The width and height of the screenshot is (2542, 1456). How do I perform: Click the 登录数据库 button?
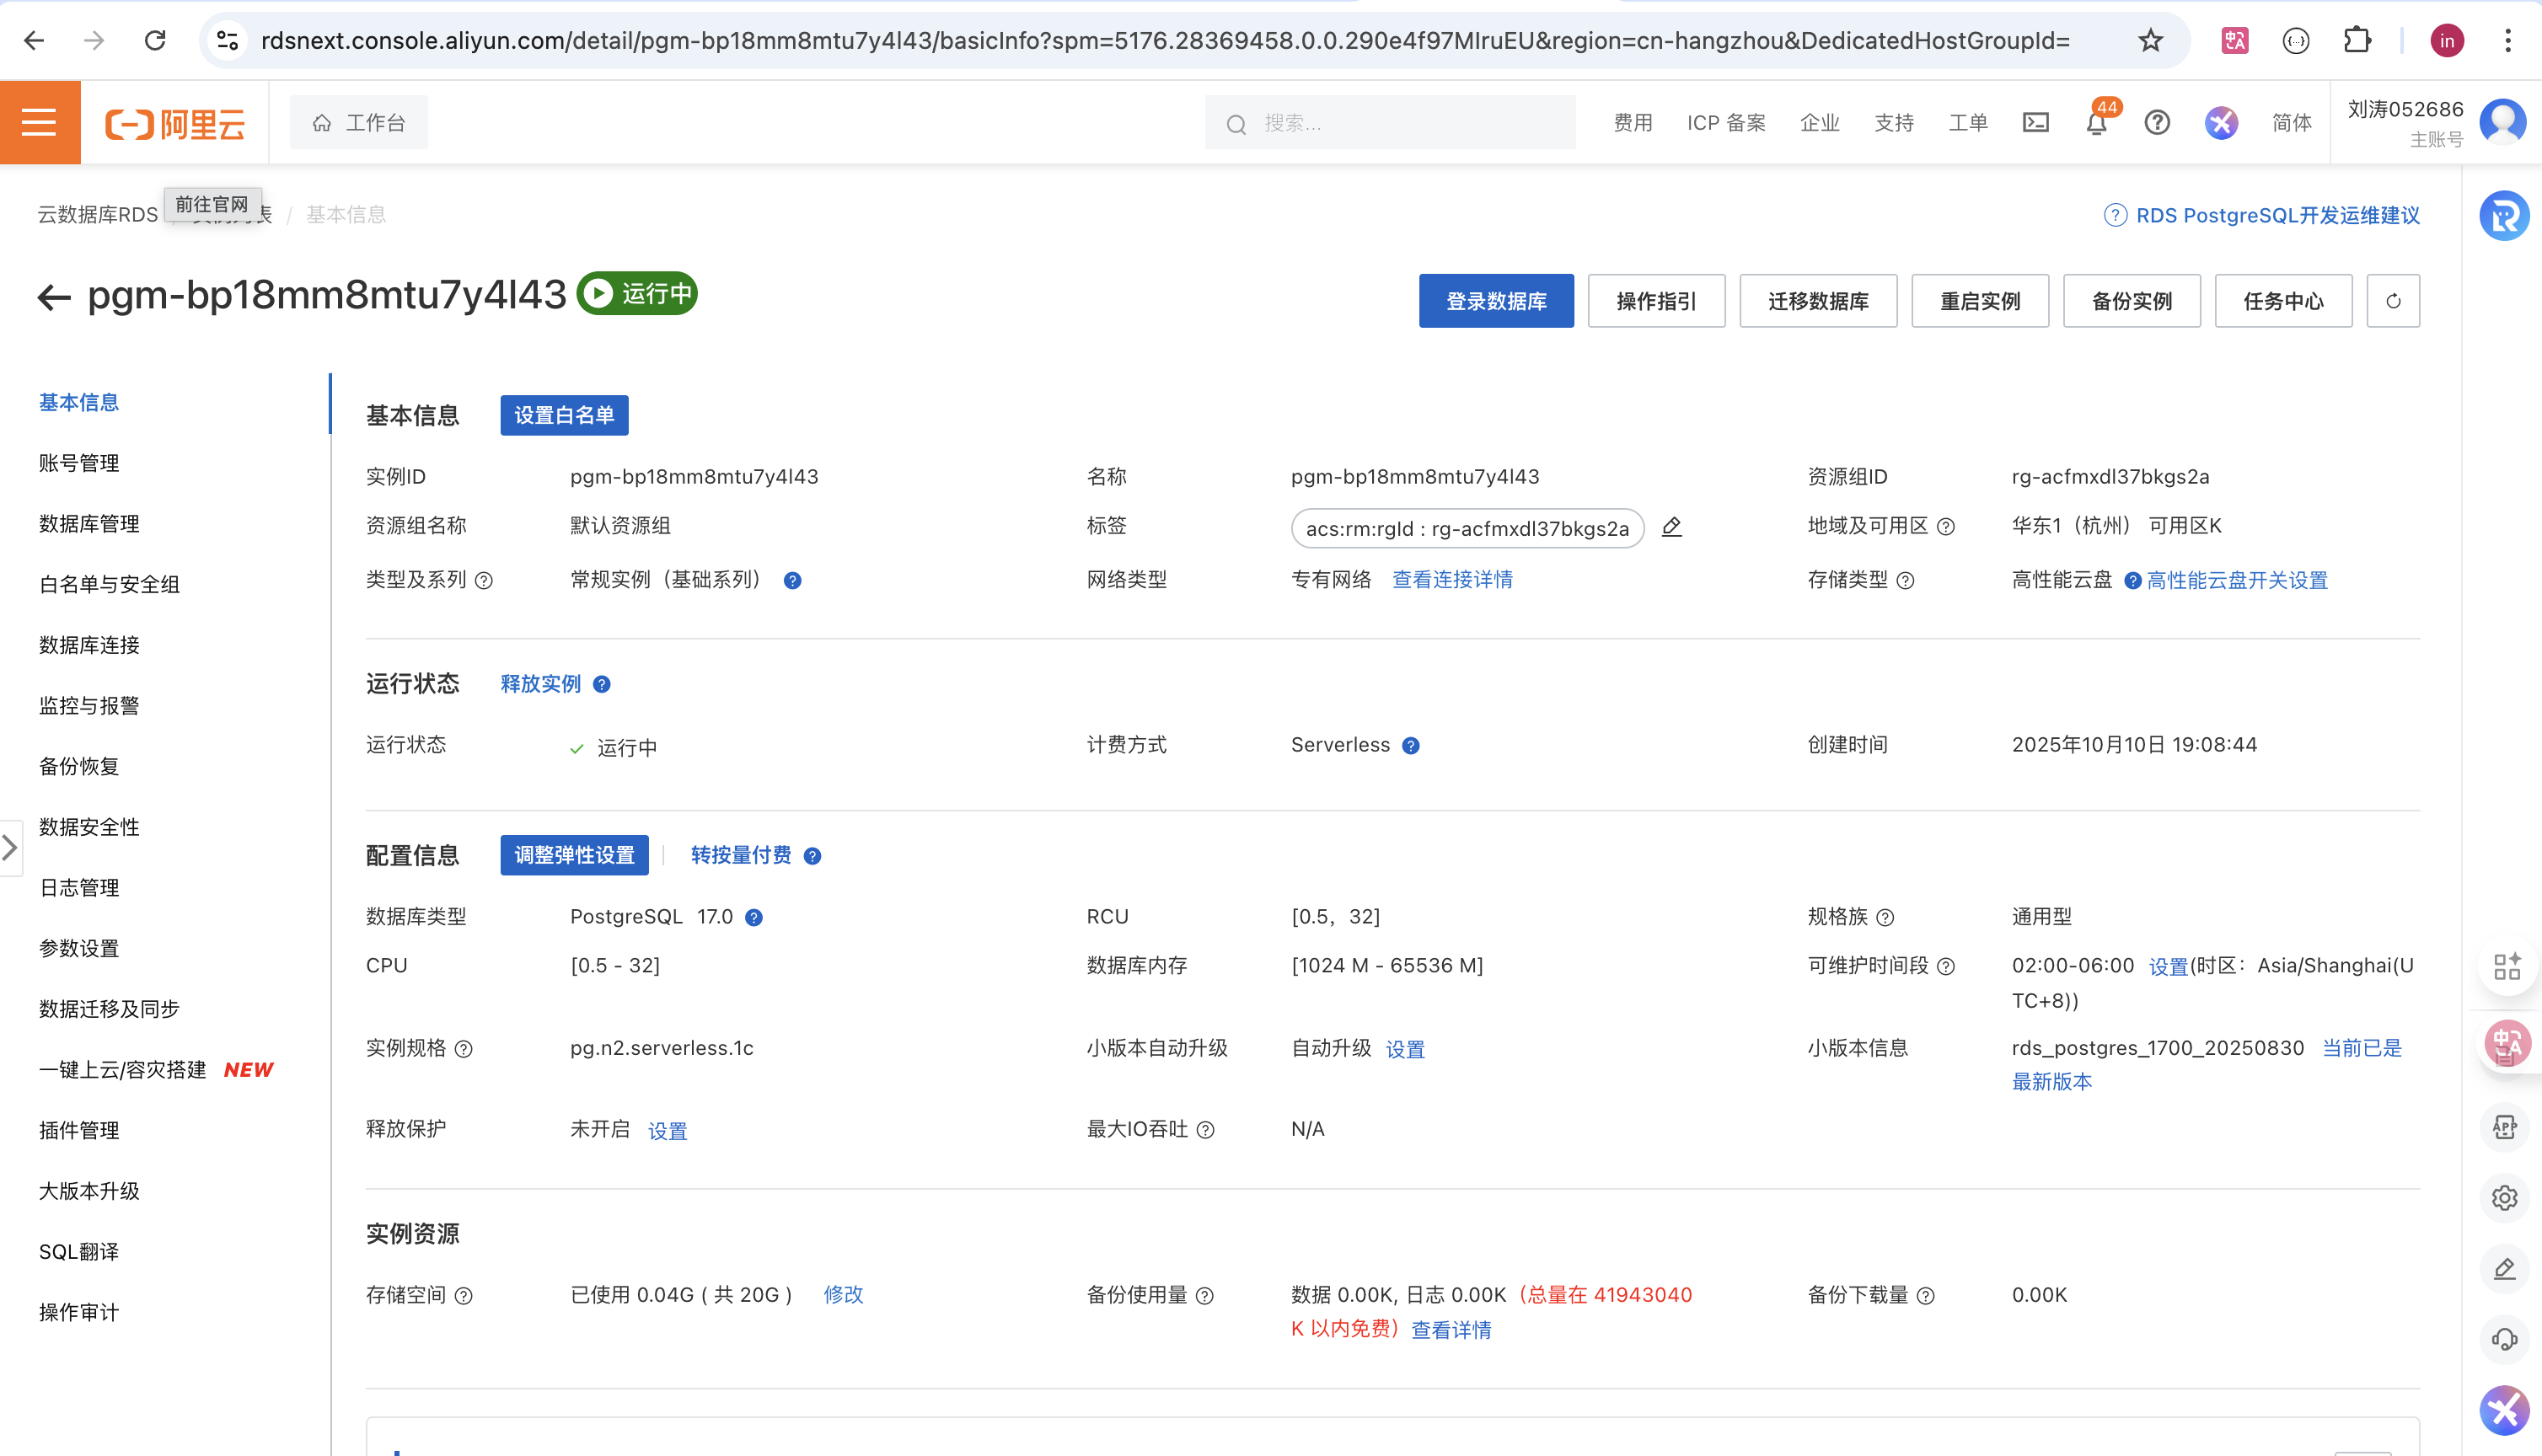tap(1495, 301)
